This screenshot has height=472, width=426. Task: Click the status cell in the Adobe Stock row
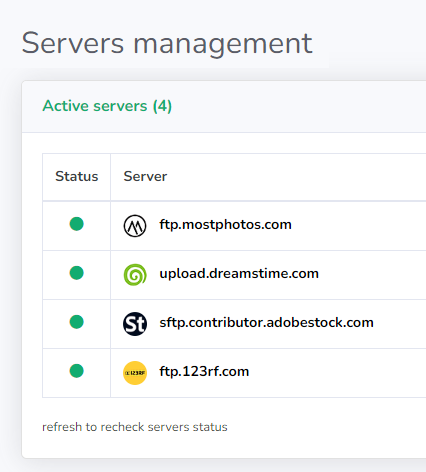click(x=76, y=324)
